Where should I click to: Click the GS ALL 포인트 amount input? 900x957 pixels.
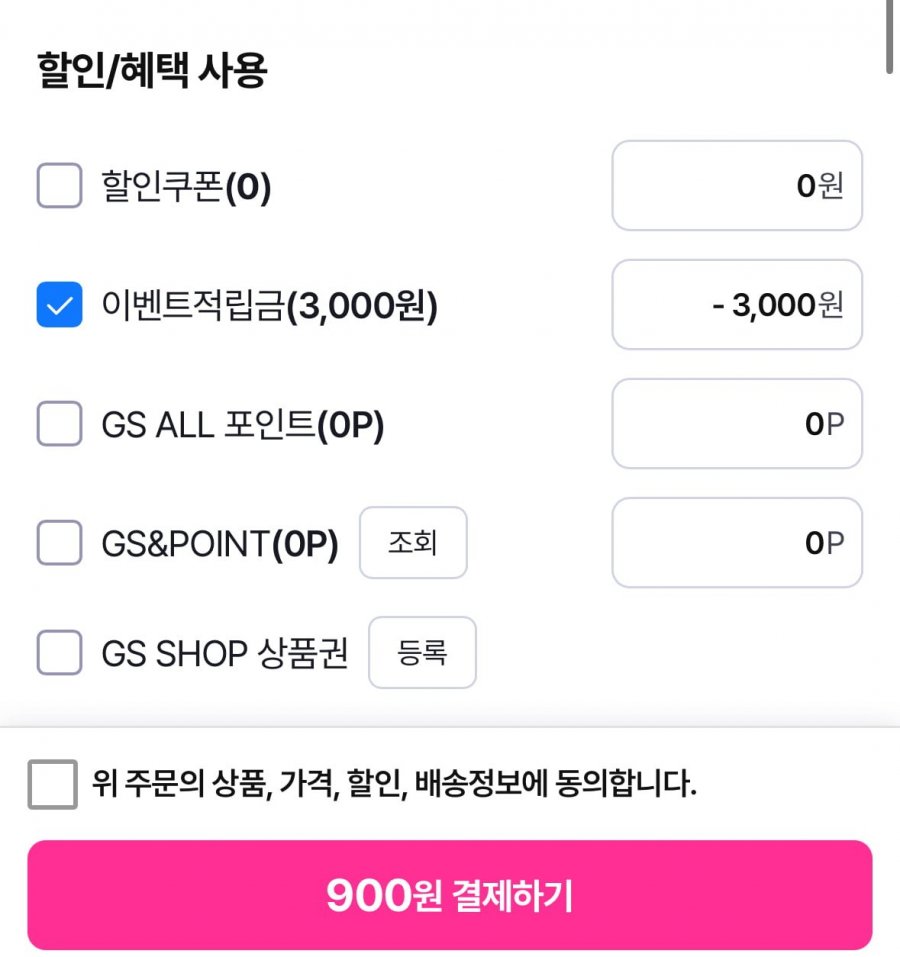[x=736, y=424]
